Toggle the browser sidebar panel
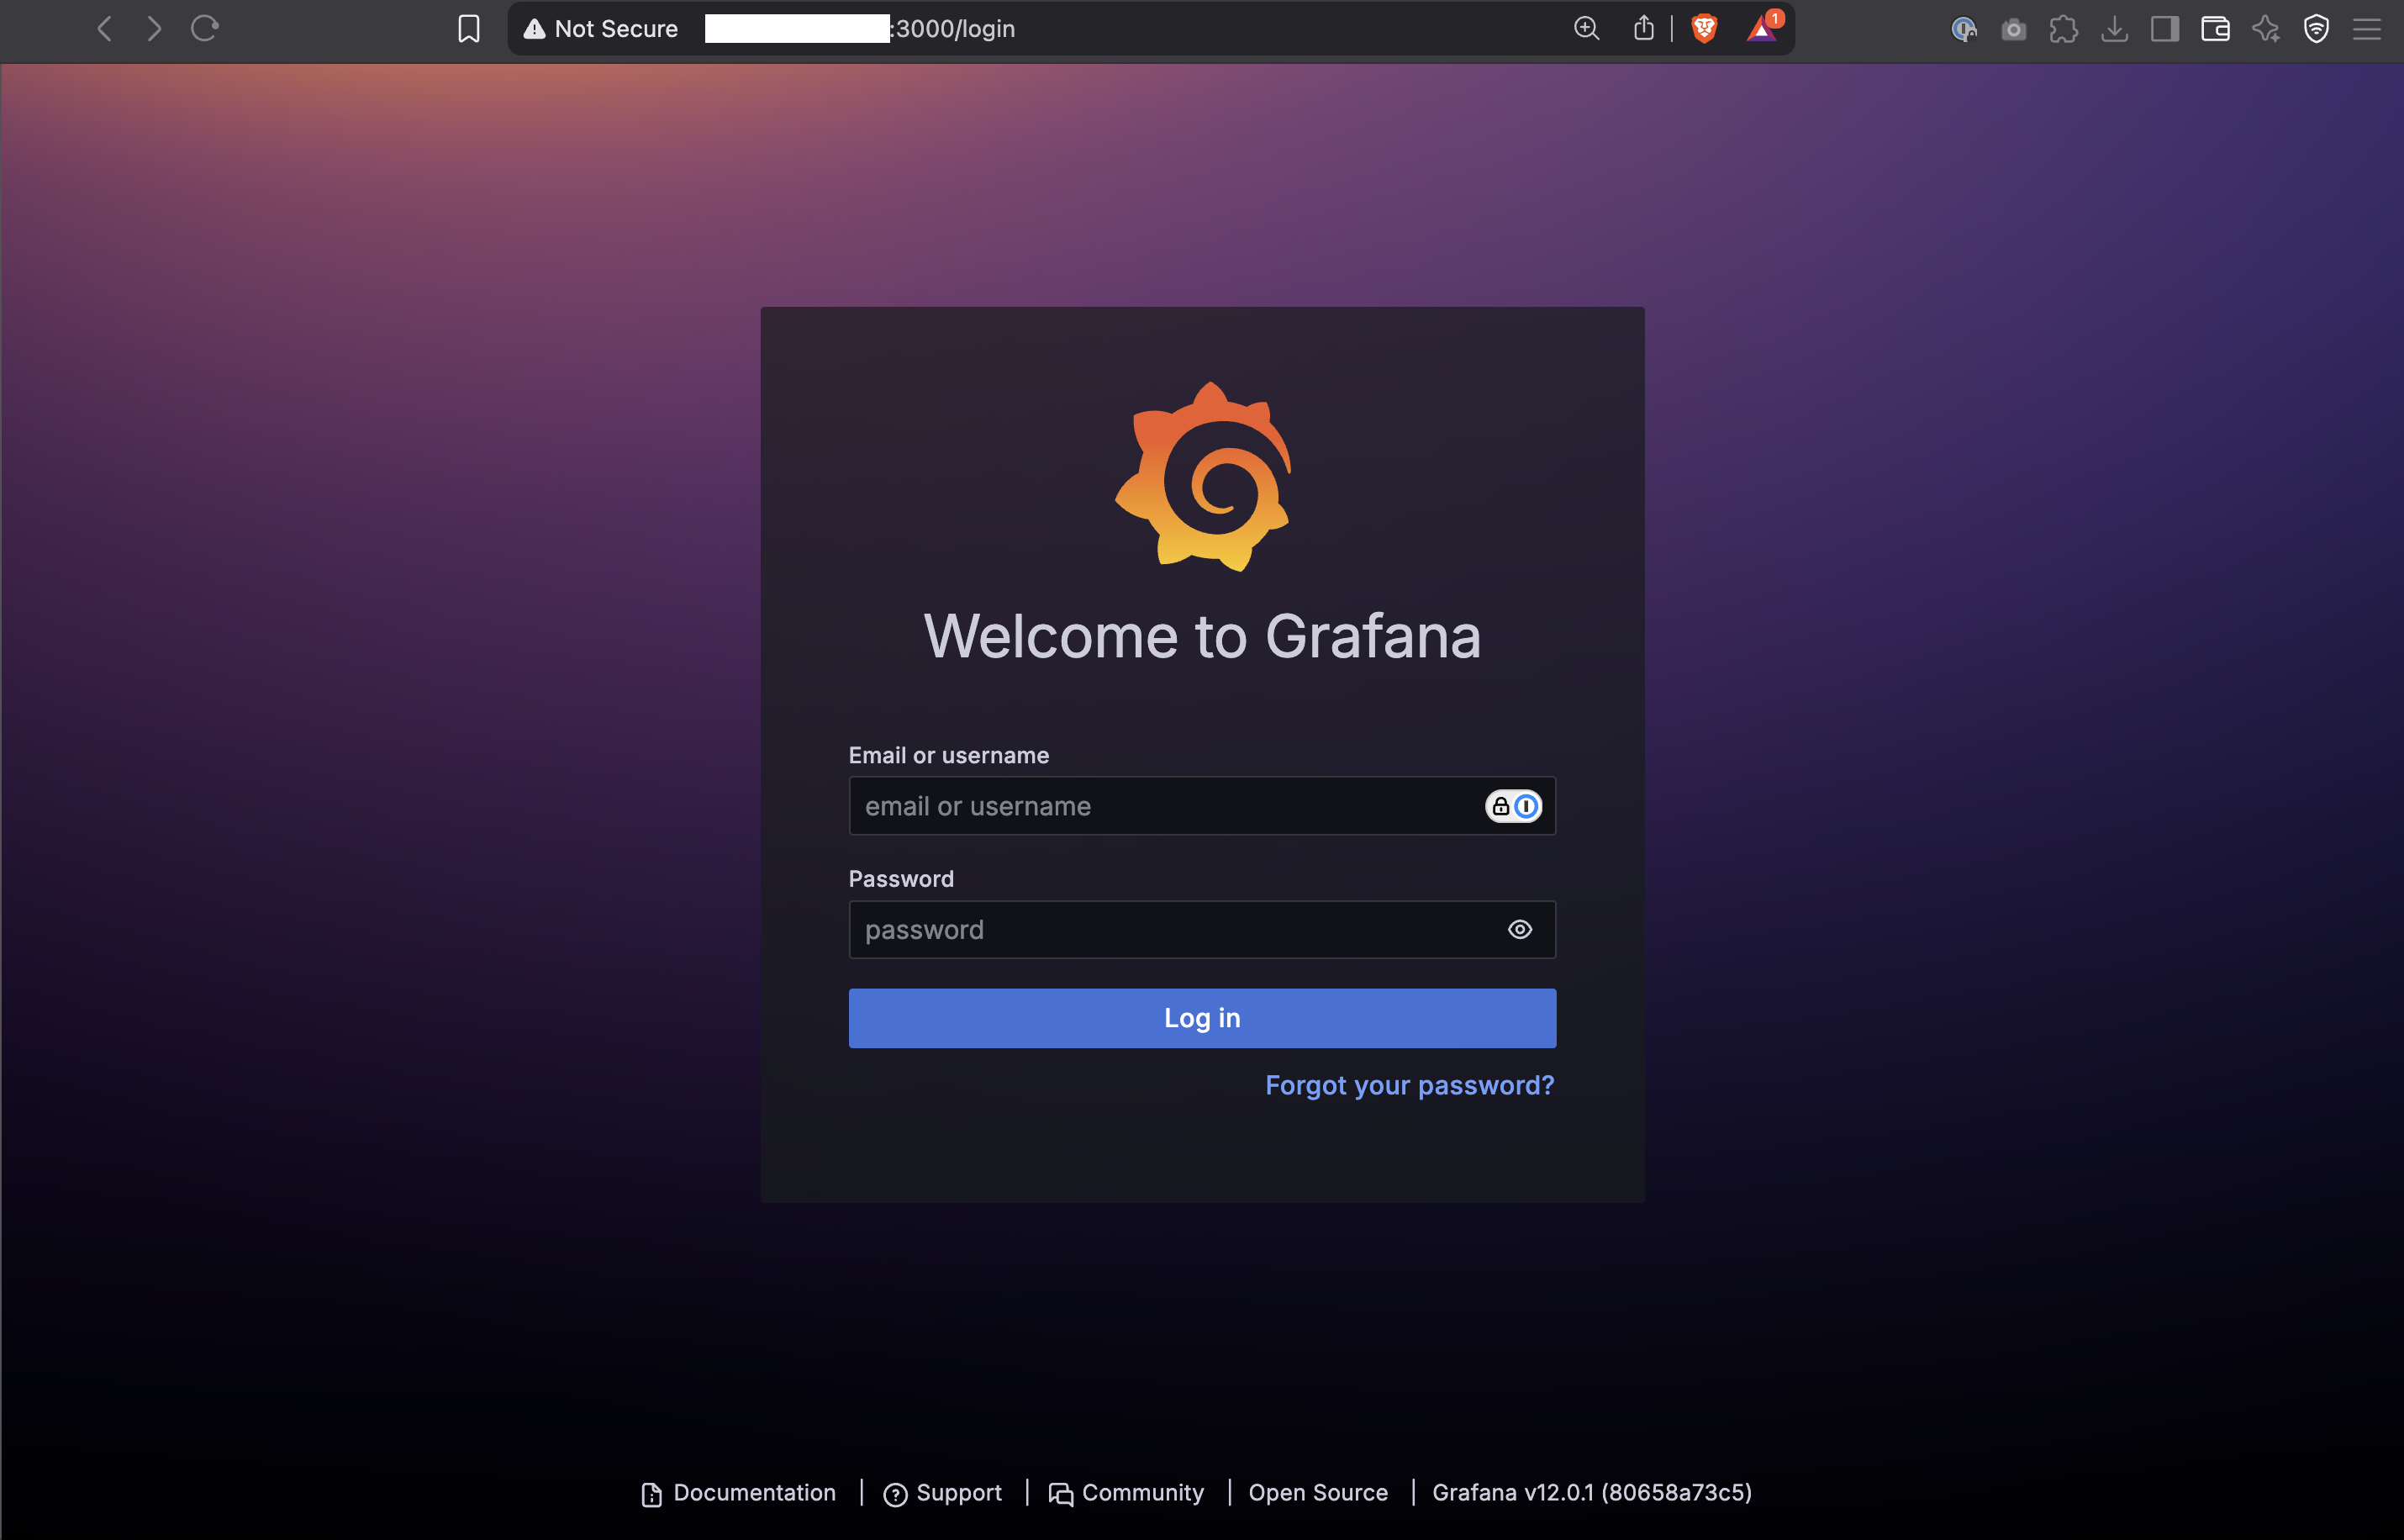 point(2165,29)
